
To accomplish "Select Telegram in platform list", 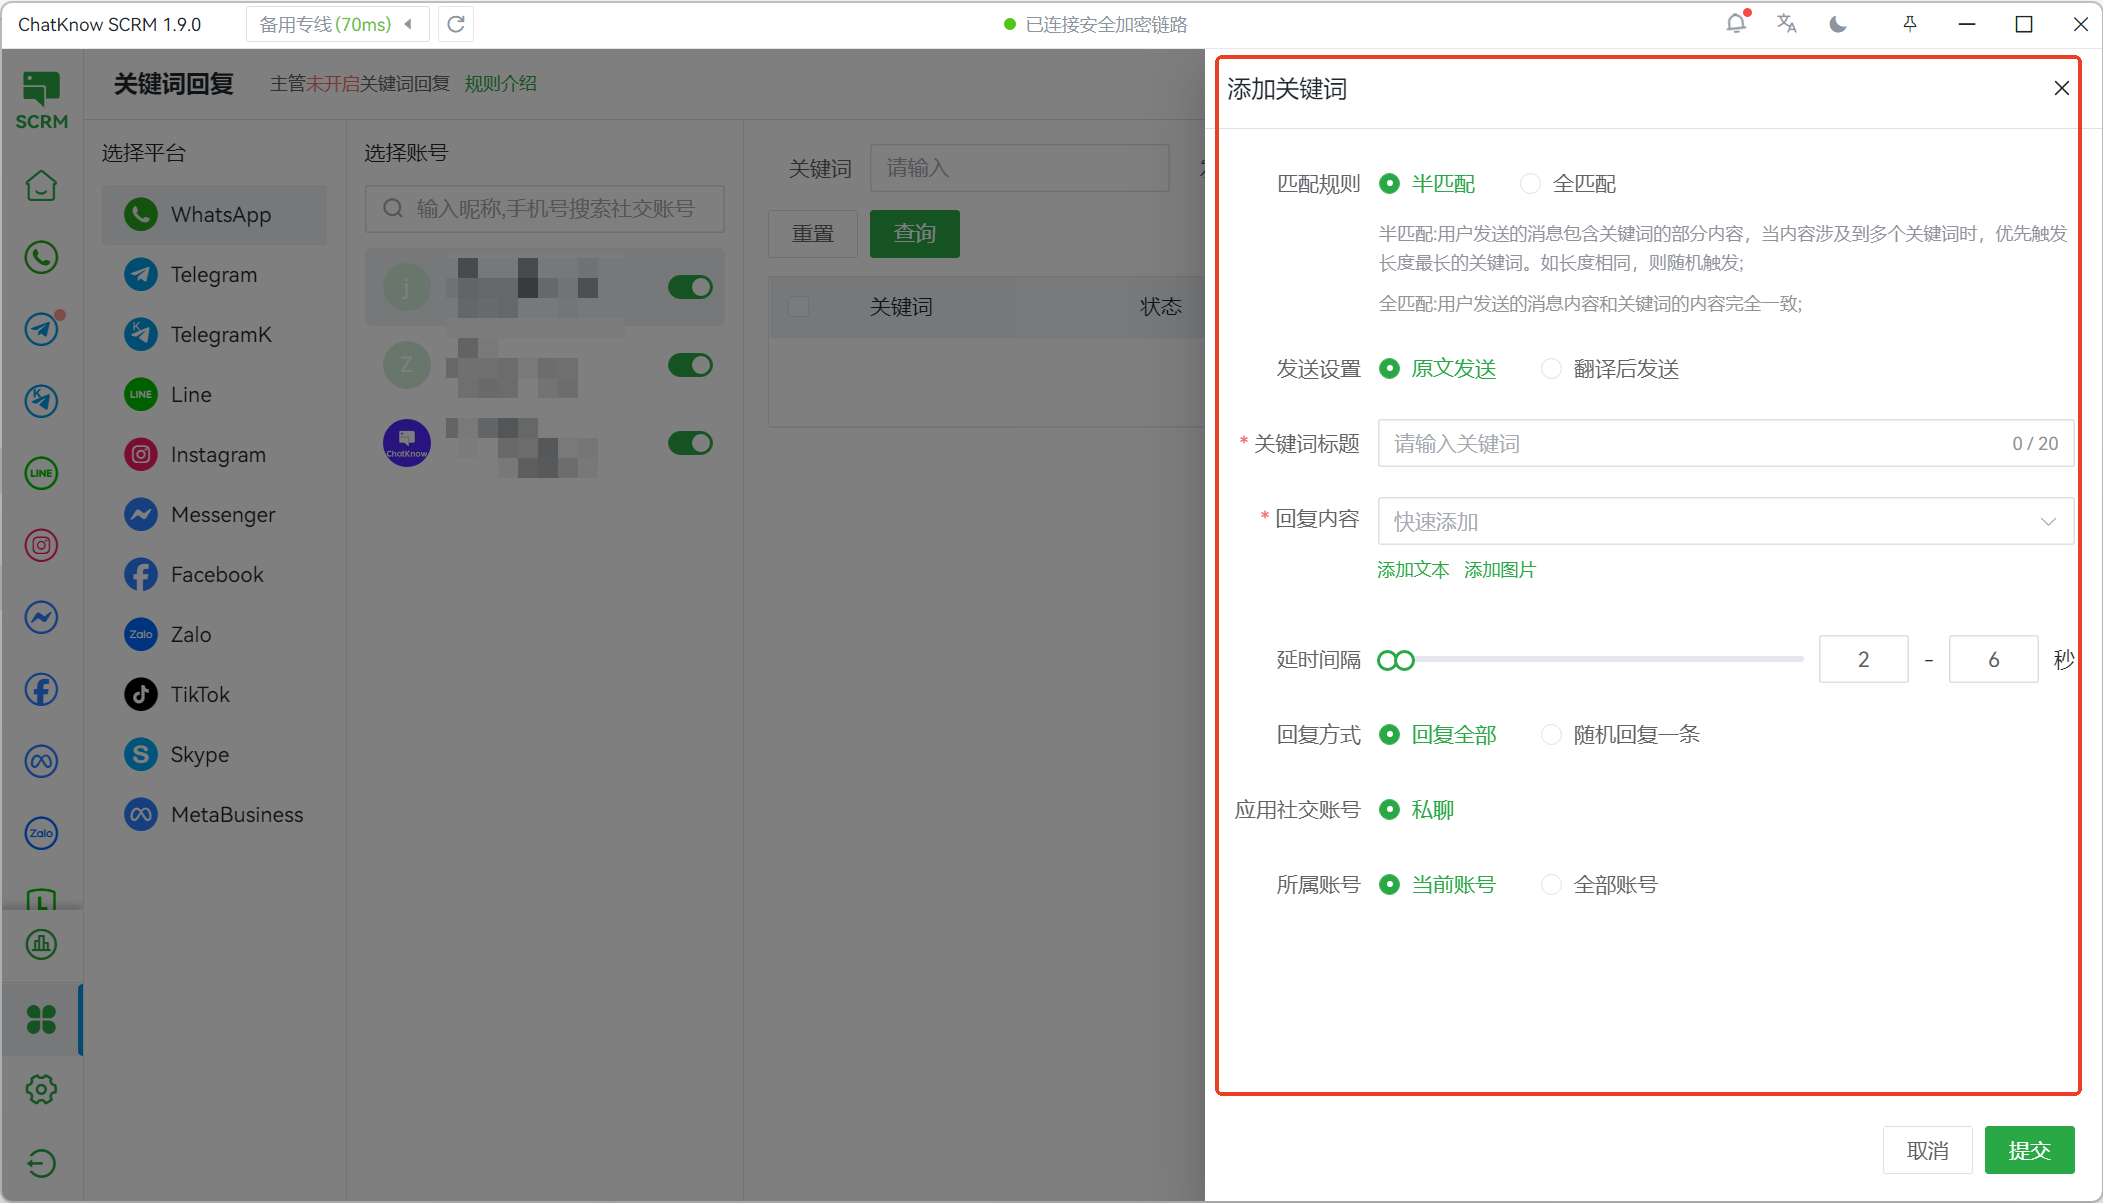I will point(214,275).
